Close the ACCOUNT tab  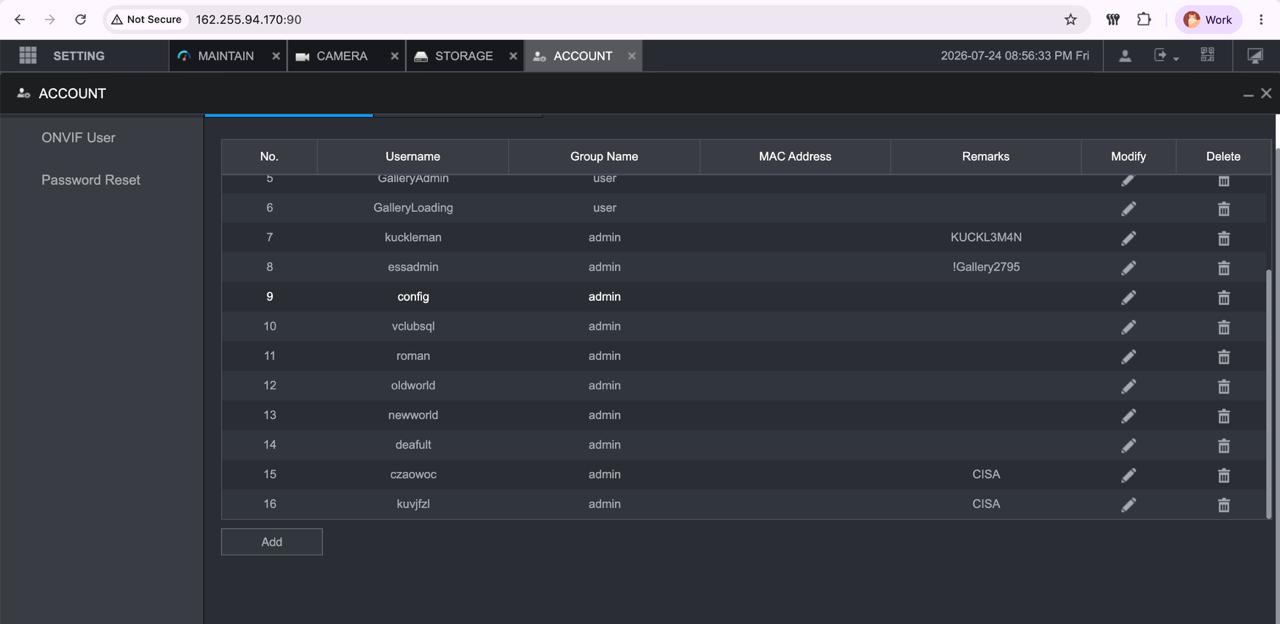[x=631, y=56]
